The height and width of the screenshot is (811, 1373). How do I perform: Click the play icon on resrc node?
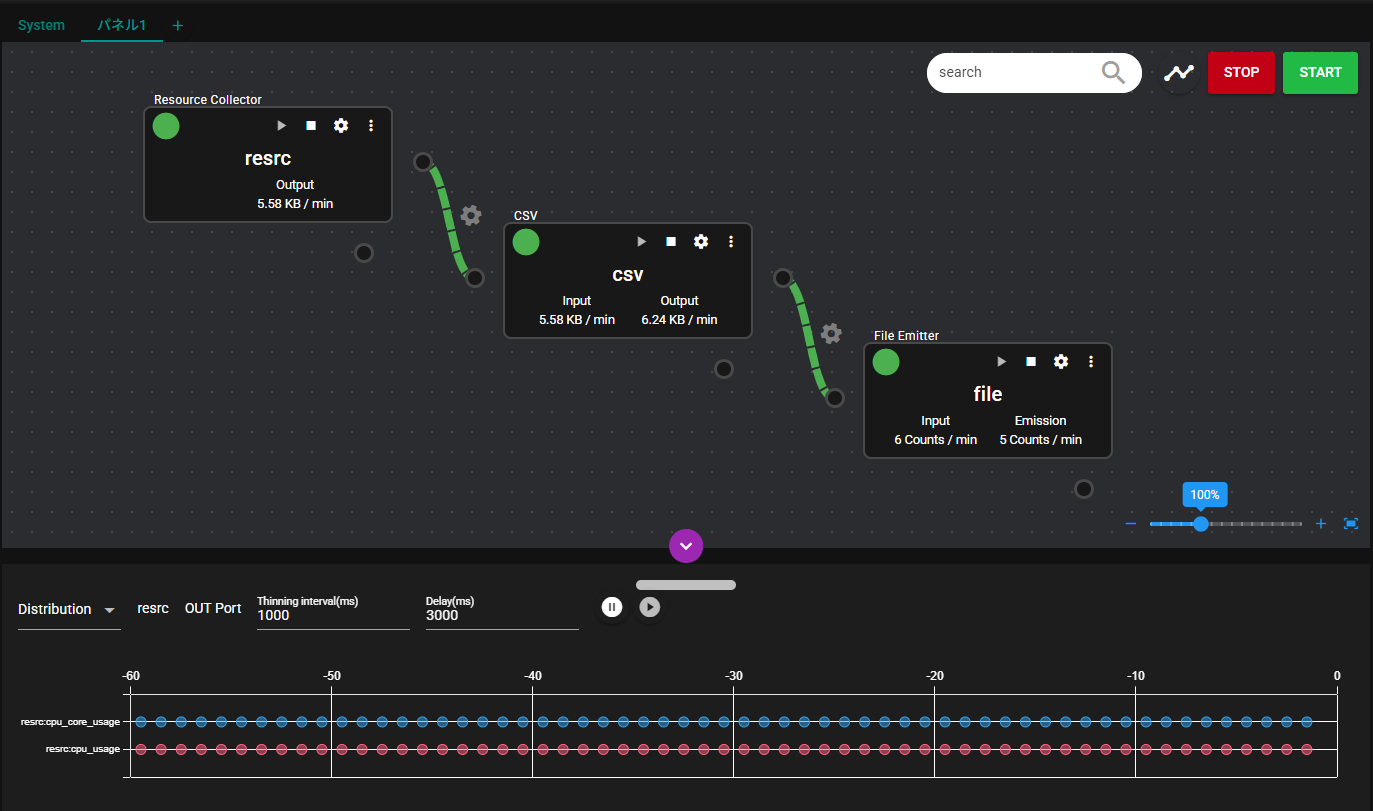click(x=281, y=126)
